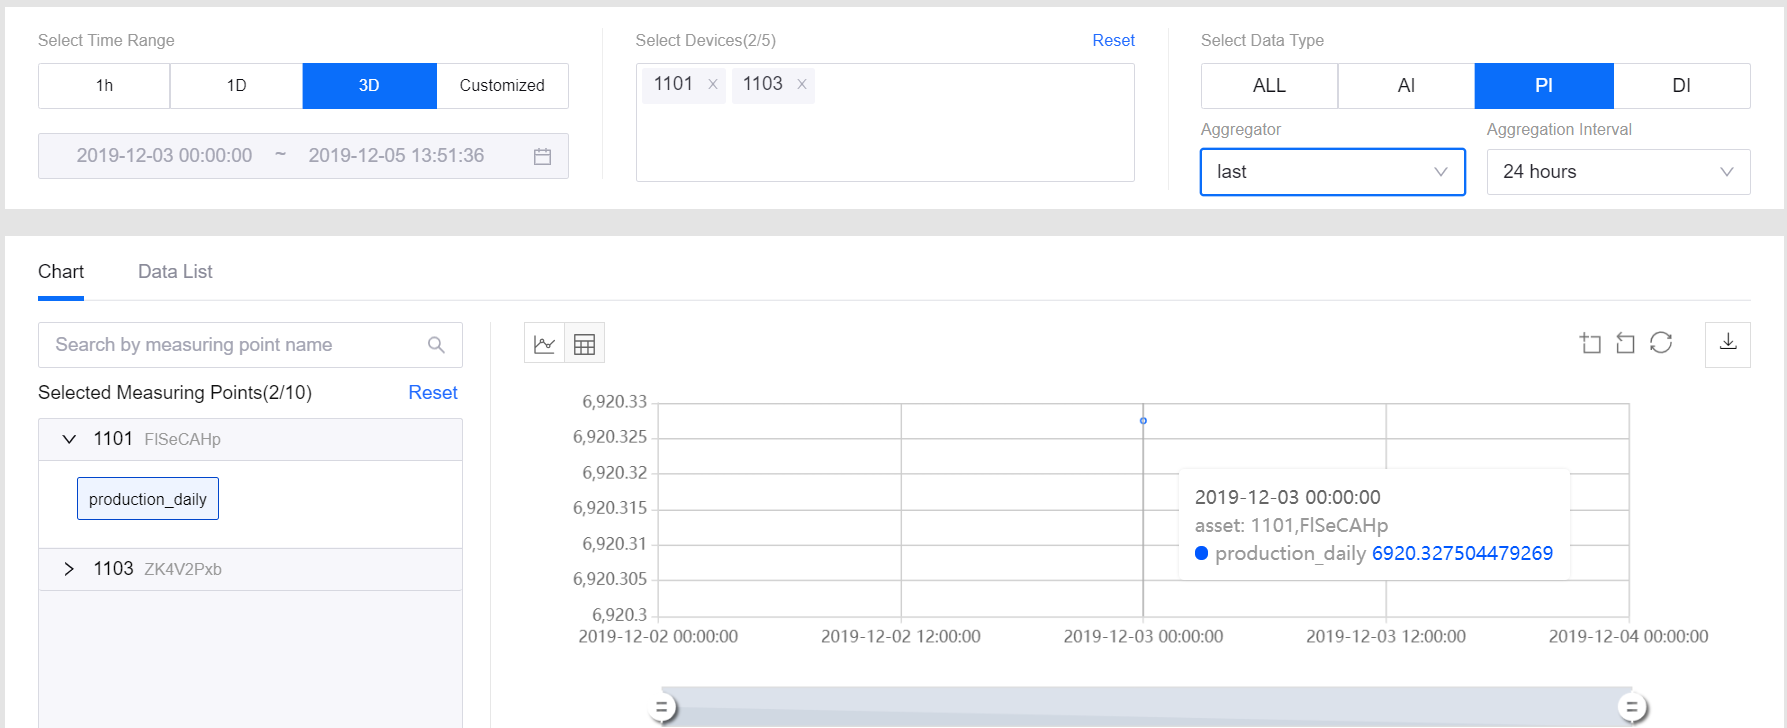Screen dimensions: 1787x728
Task: Remove device 1103 tag
Action: [802, 85]
